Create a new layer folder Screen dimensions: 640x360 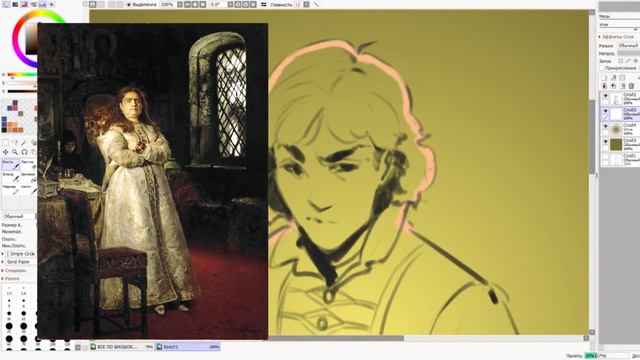coord(622,78)
